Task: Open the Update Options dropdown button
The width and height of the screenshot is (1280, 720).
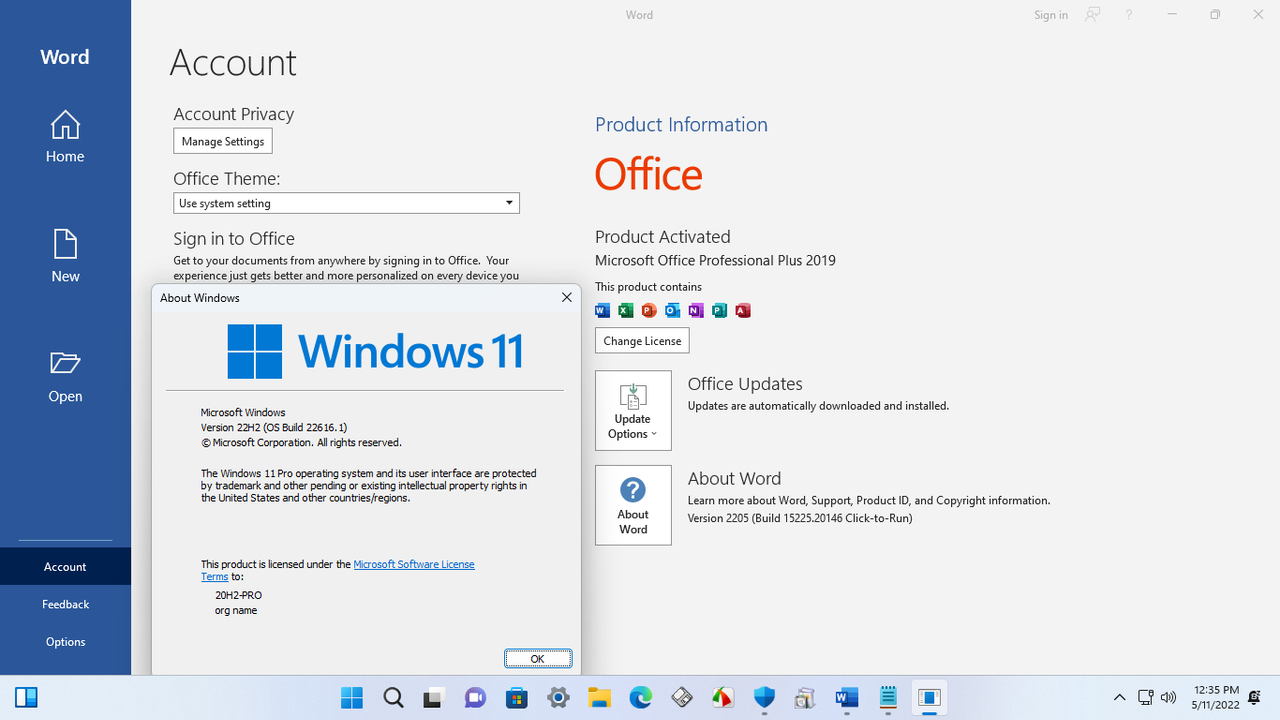Action: 633,411
